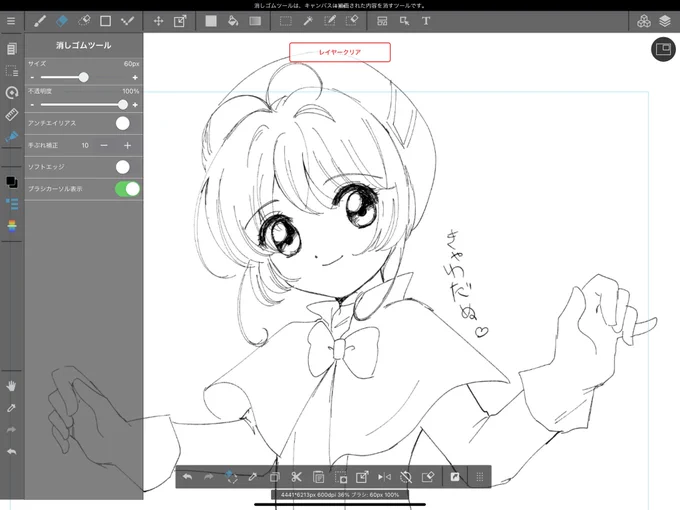Click the eraser/deselect toggle in bottom bar

(231, 477)
